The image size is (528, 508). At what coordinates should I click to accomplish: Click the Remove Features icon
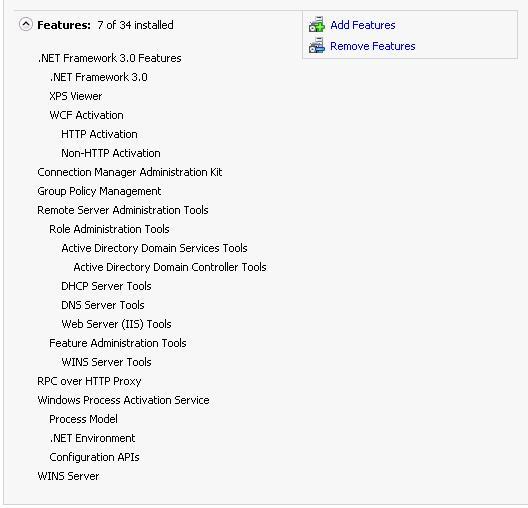tap(317, 46)
